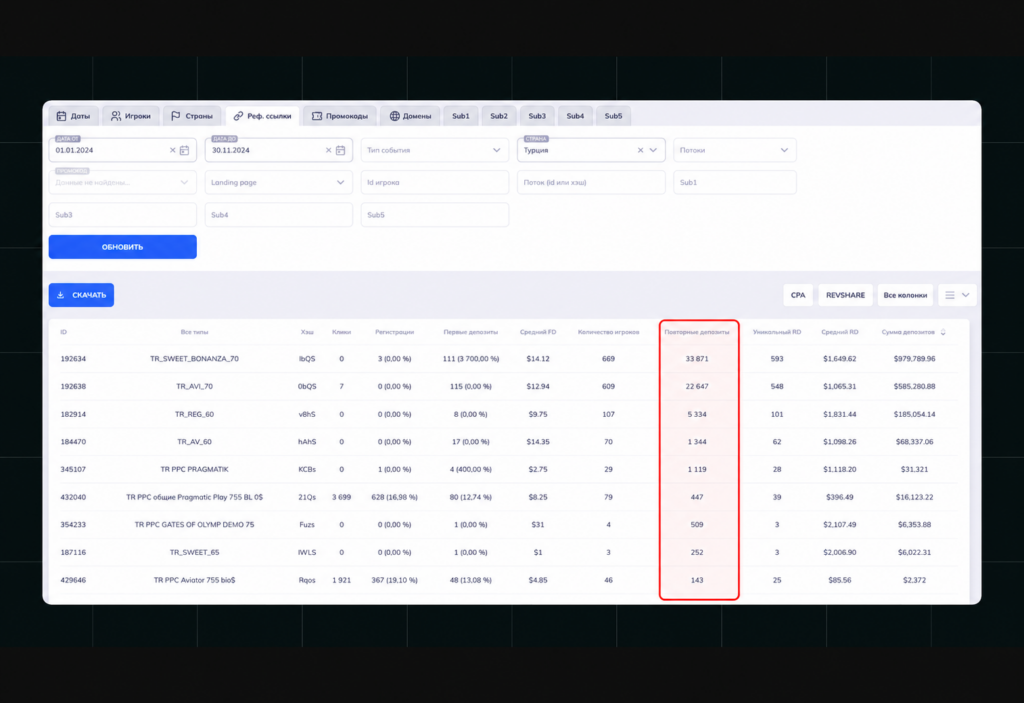Open the Промокоды tab
1024x703 pixels.
(340, 116)
